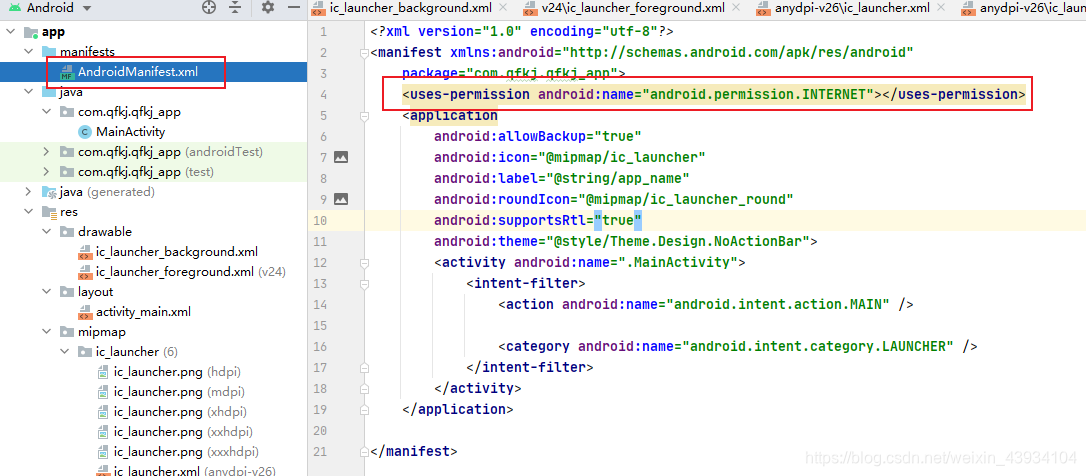Click the app module folder icon
1086x476 pixels.
click(x=30, y=33)
